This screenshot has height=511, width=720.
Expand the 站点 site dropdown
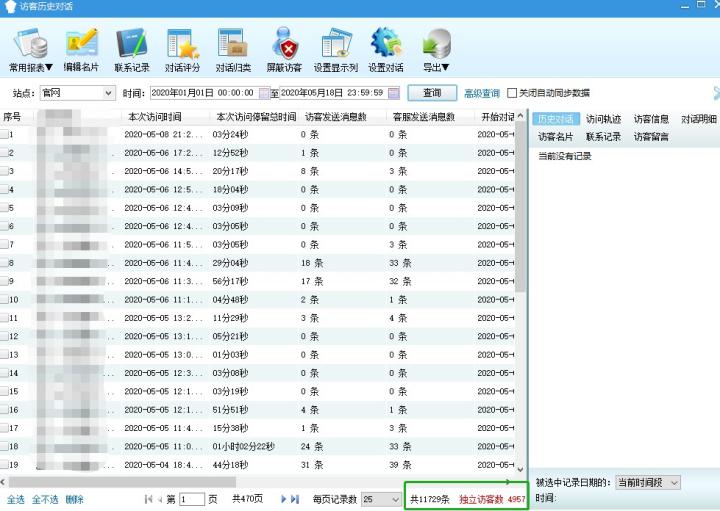109,93
